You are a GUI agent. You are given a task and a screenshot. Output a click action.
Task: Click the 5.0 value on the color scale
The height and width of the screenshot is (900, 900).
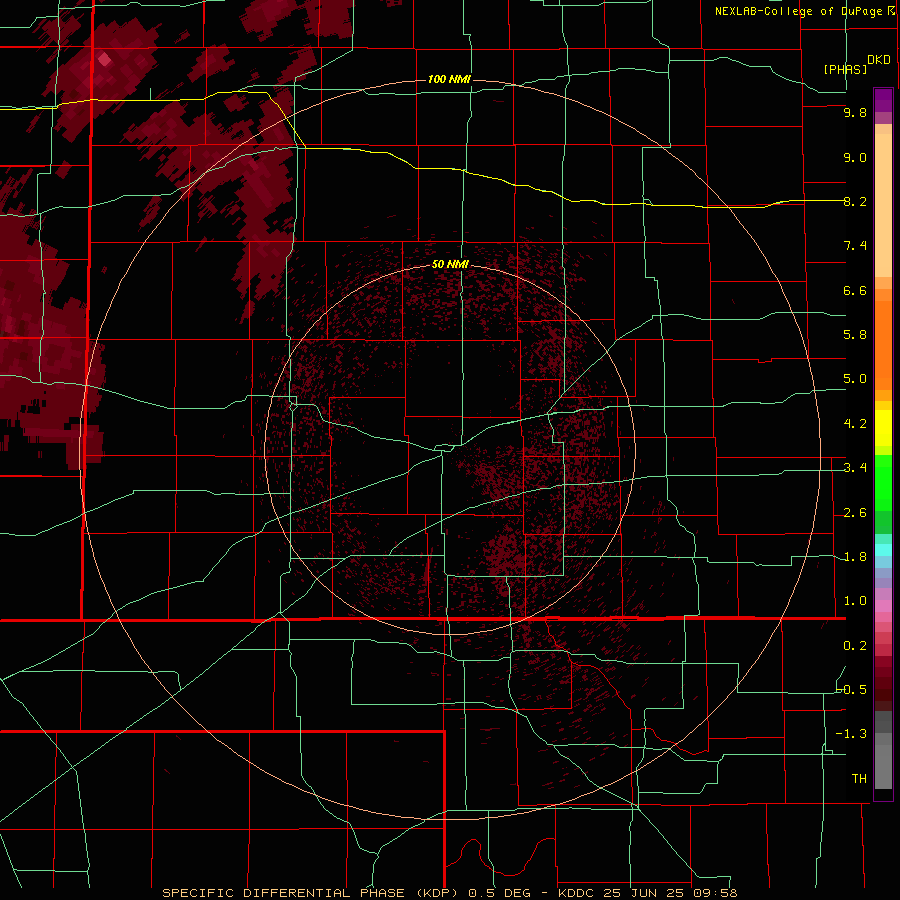point(855,379)
